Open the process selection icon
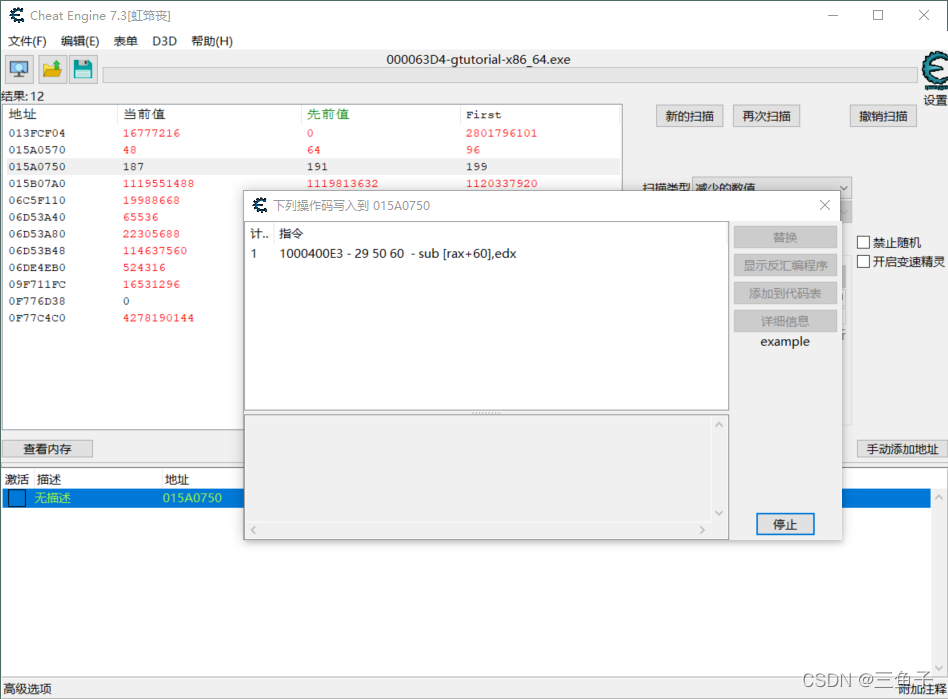948x699 pixels. tap(19, 69)
